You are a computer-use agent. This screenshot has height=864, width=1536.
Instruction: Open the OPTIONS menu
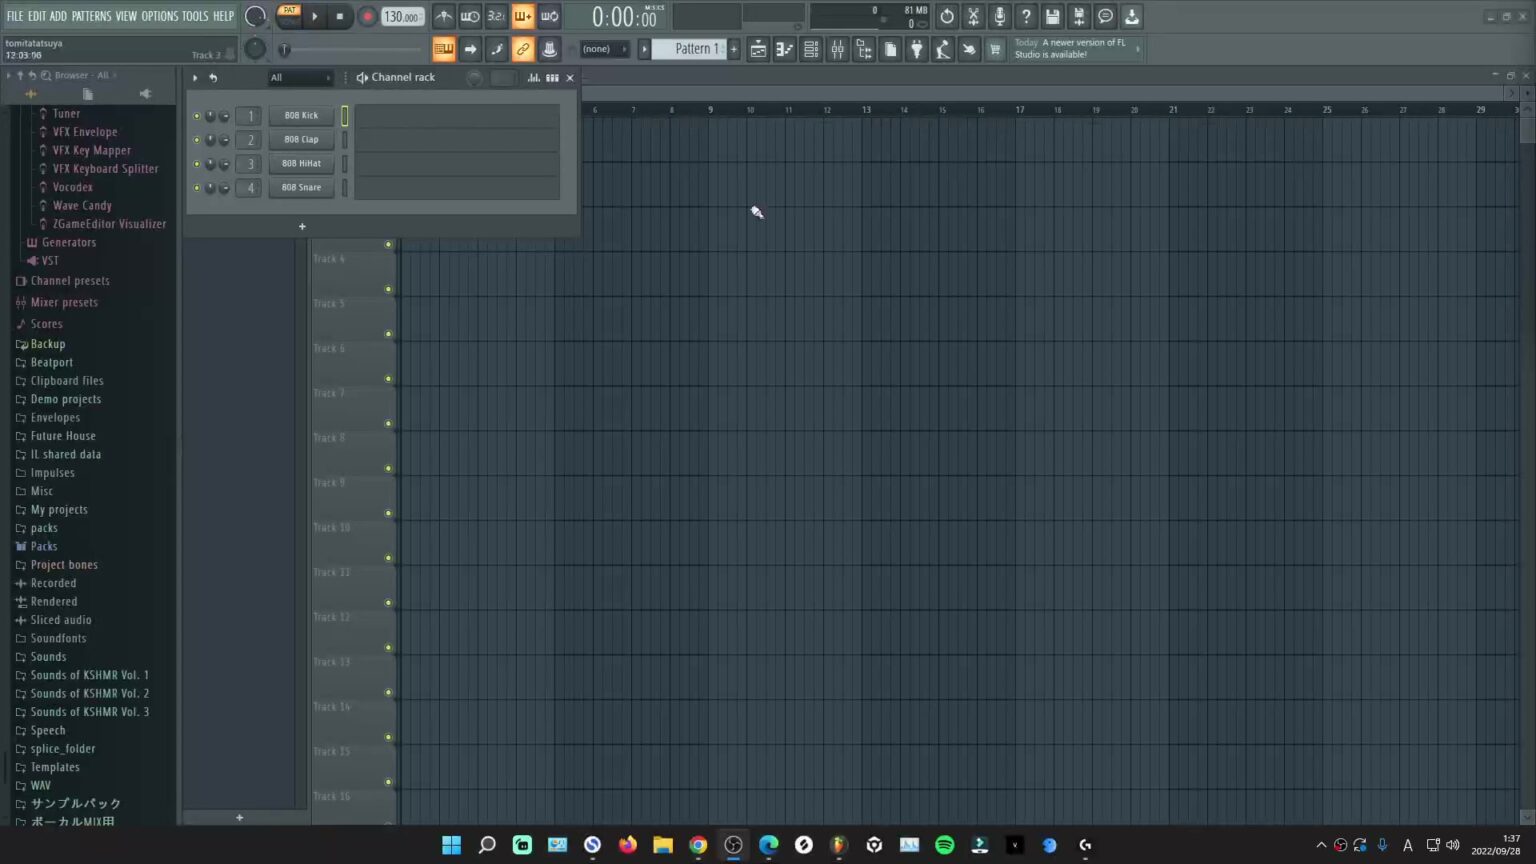pyautogui.click(x=159, y=16)
